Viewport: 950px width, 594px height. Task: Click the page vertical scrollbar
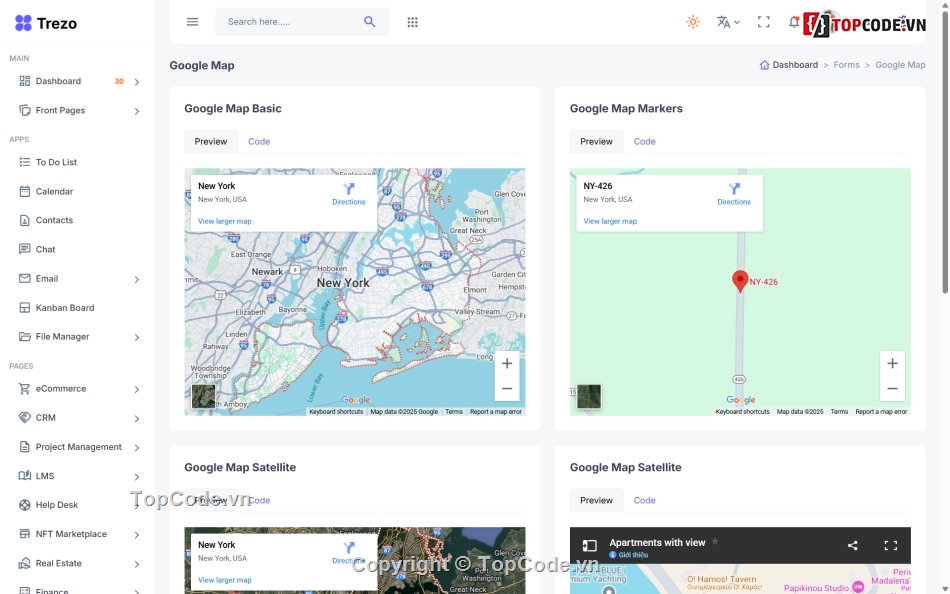[945, 152]
